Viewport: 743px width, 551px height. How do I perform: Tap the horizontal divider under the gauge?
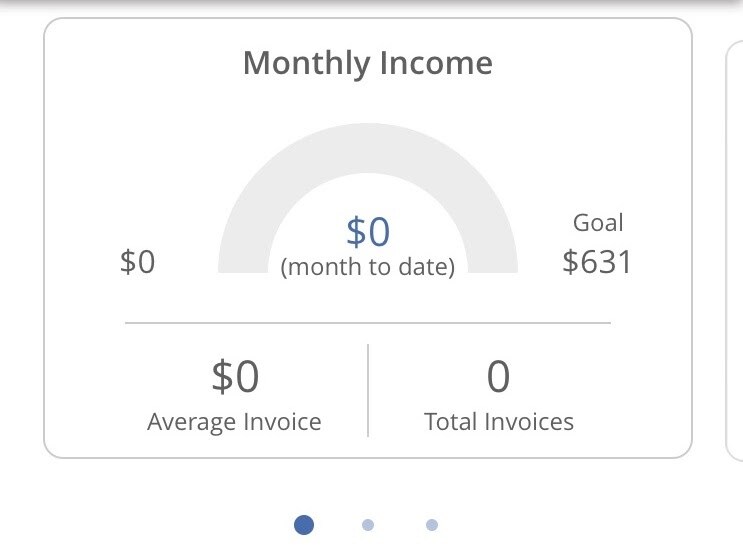367,323
